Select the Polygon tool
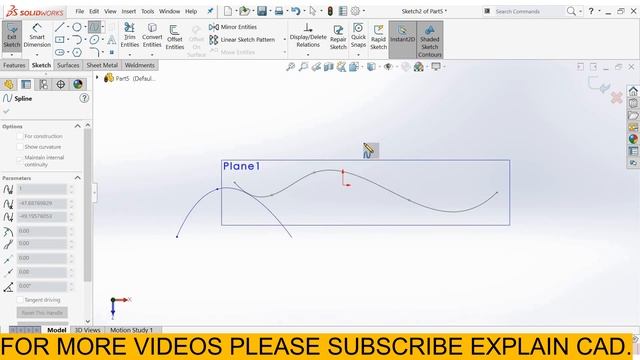 tap(77, 52)
